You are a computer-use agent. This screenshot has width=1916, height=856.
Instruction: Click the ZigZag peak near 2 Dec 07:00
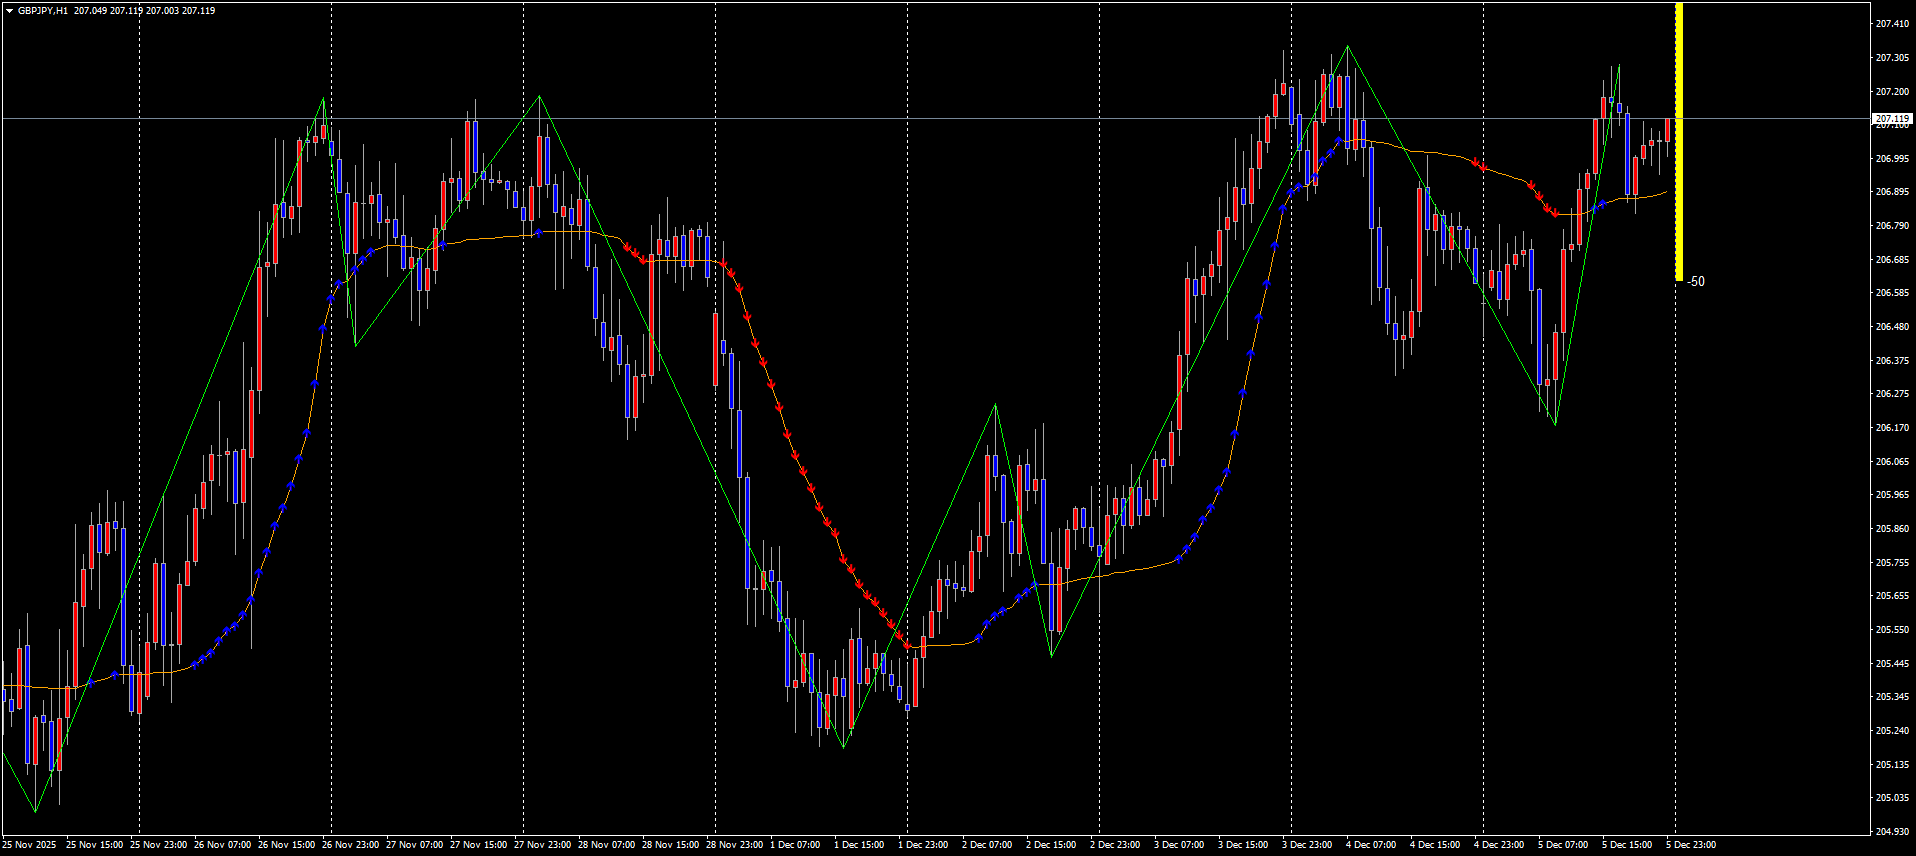[x=995, y=405]
